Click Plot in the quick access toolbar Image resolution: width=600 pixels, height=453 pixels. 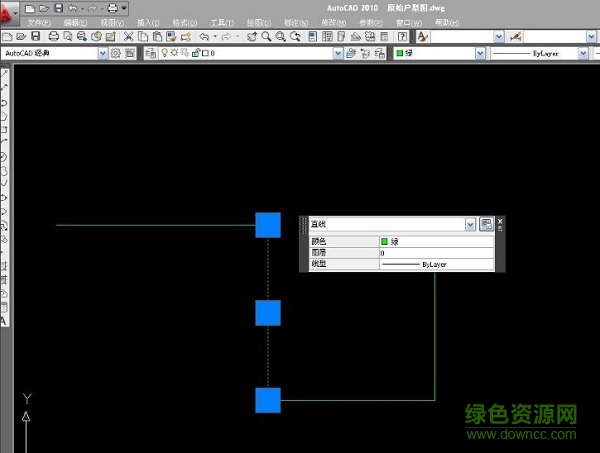click(112, 8)
